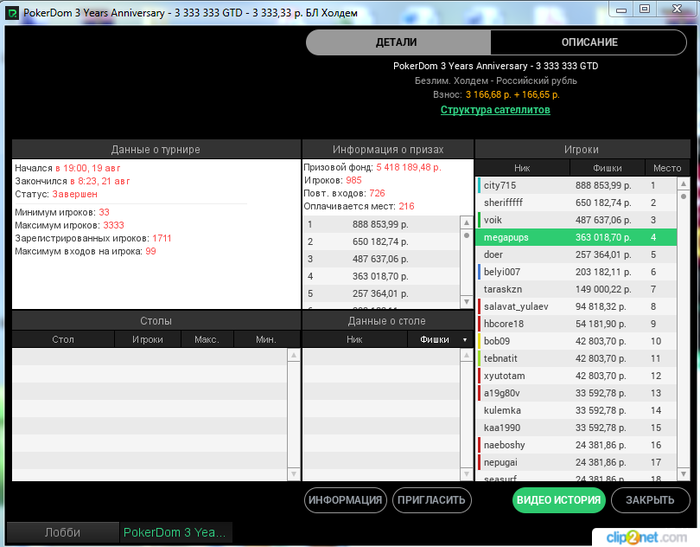Click the ПРИГЛАСИТЬ button
The width and height of the screenshot is (700, 547).
coord(432,500)
